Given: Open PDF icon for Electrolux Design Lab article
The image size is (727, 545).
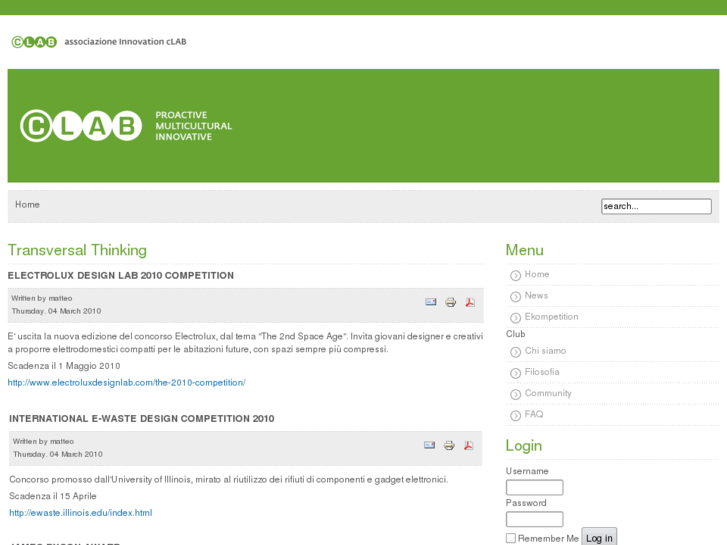Looking at the screenshot, I should pos(470,302).
